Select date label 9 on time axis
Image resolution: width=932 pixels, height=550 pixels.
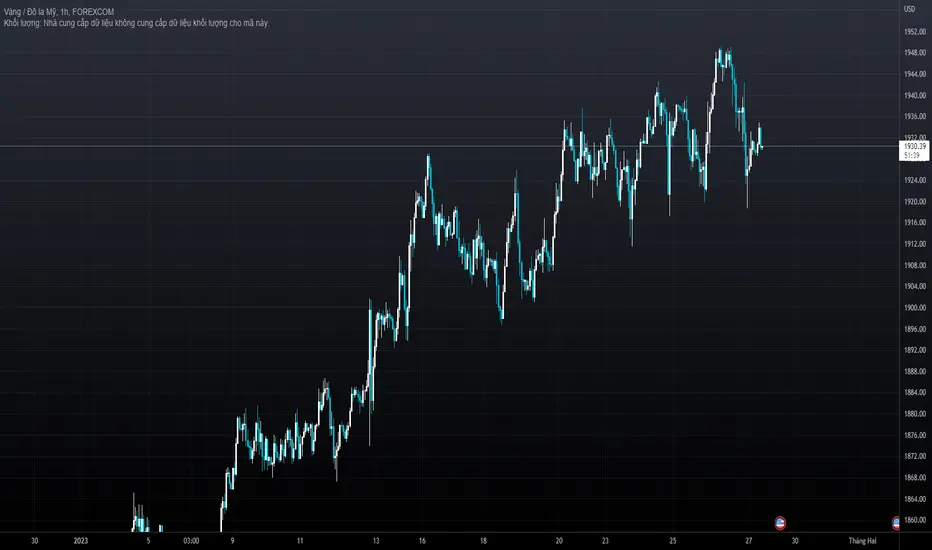(232, 541)
